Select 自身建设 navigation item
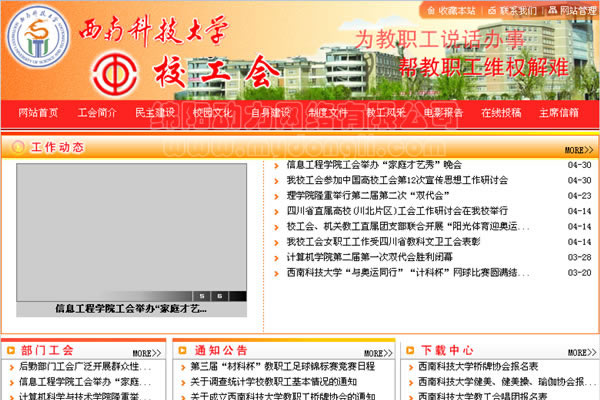 [271, 113]
